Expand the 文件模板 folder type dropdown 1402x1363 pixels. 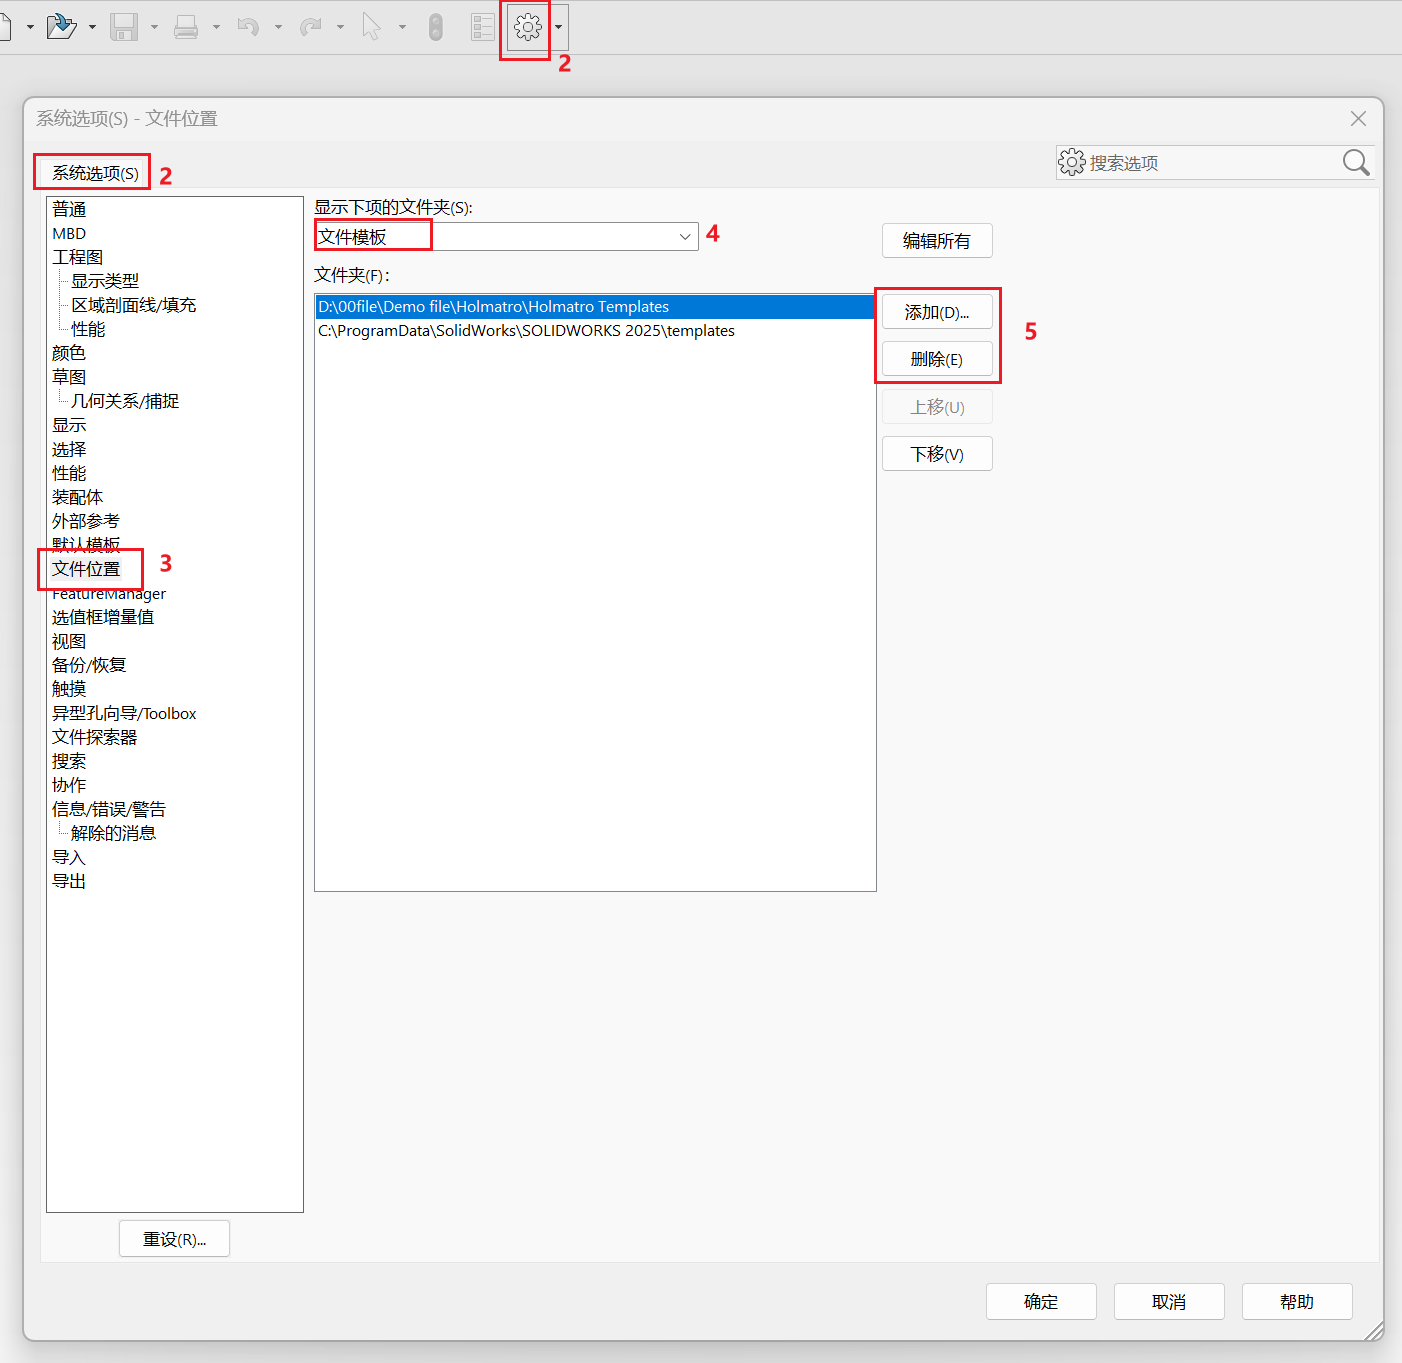coord(685,237)
